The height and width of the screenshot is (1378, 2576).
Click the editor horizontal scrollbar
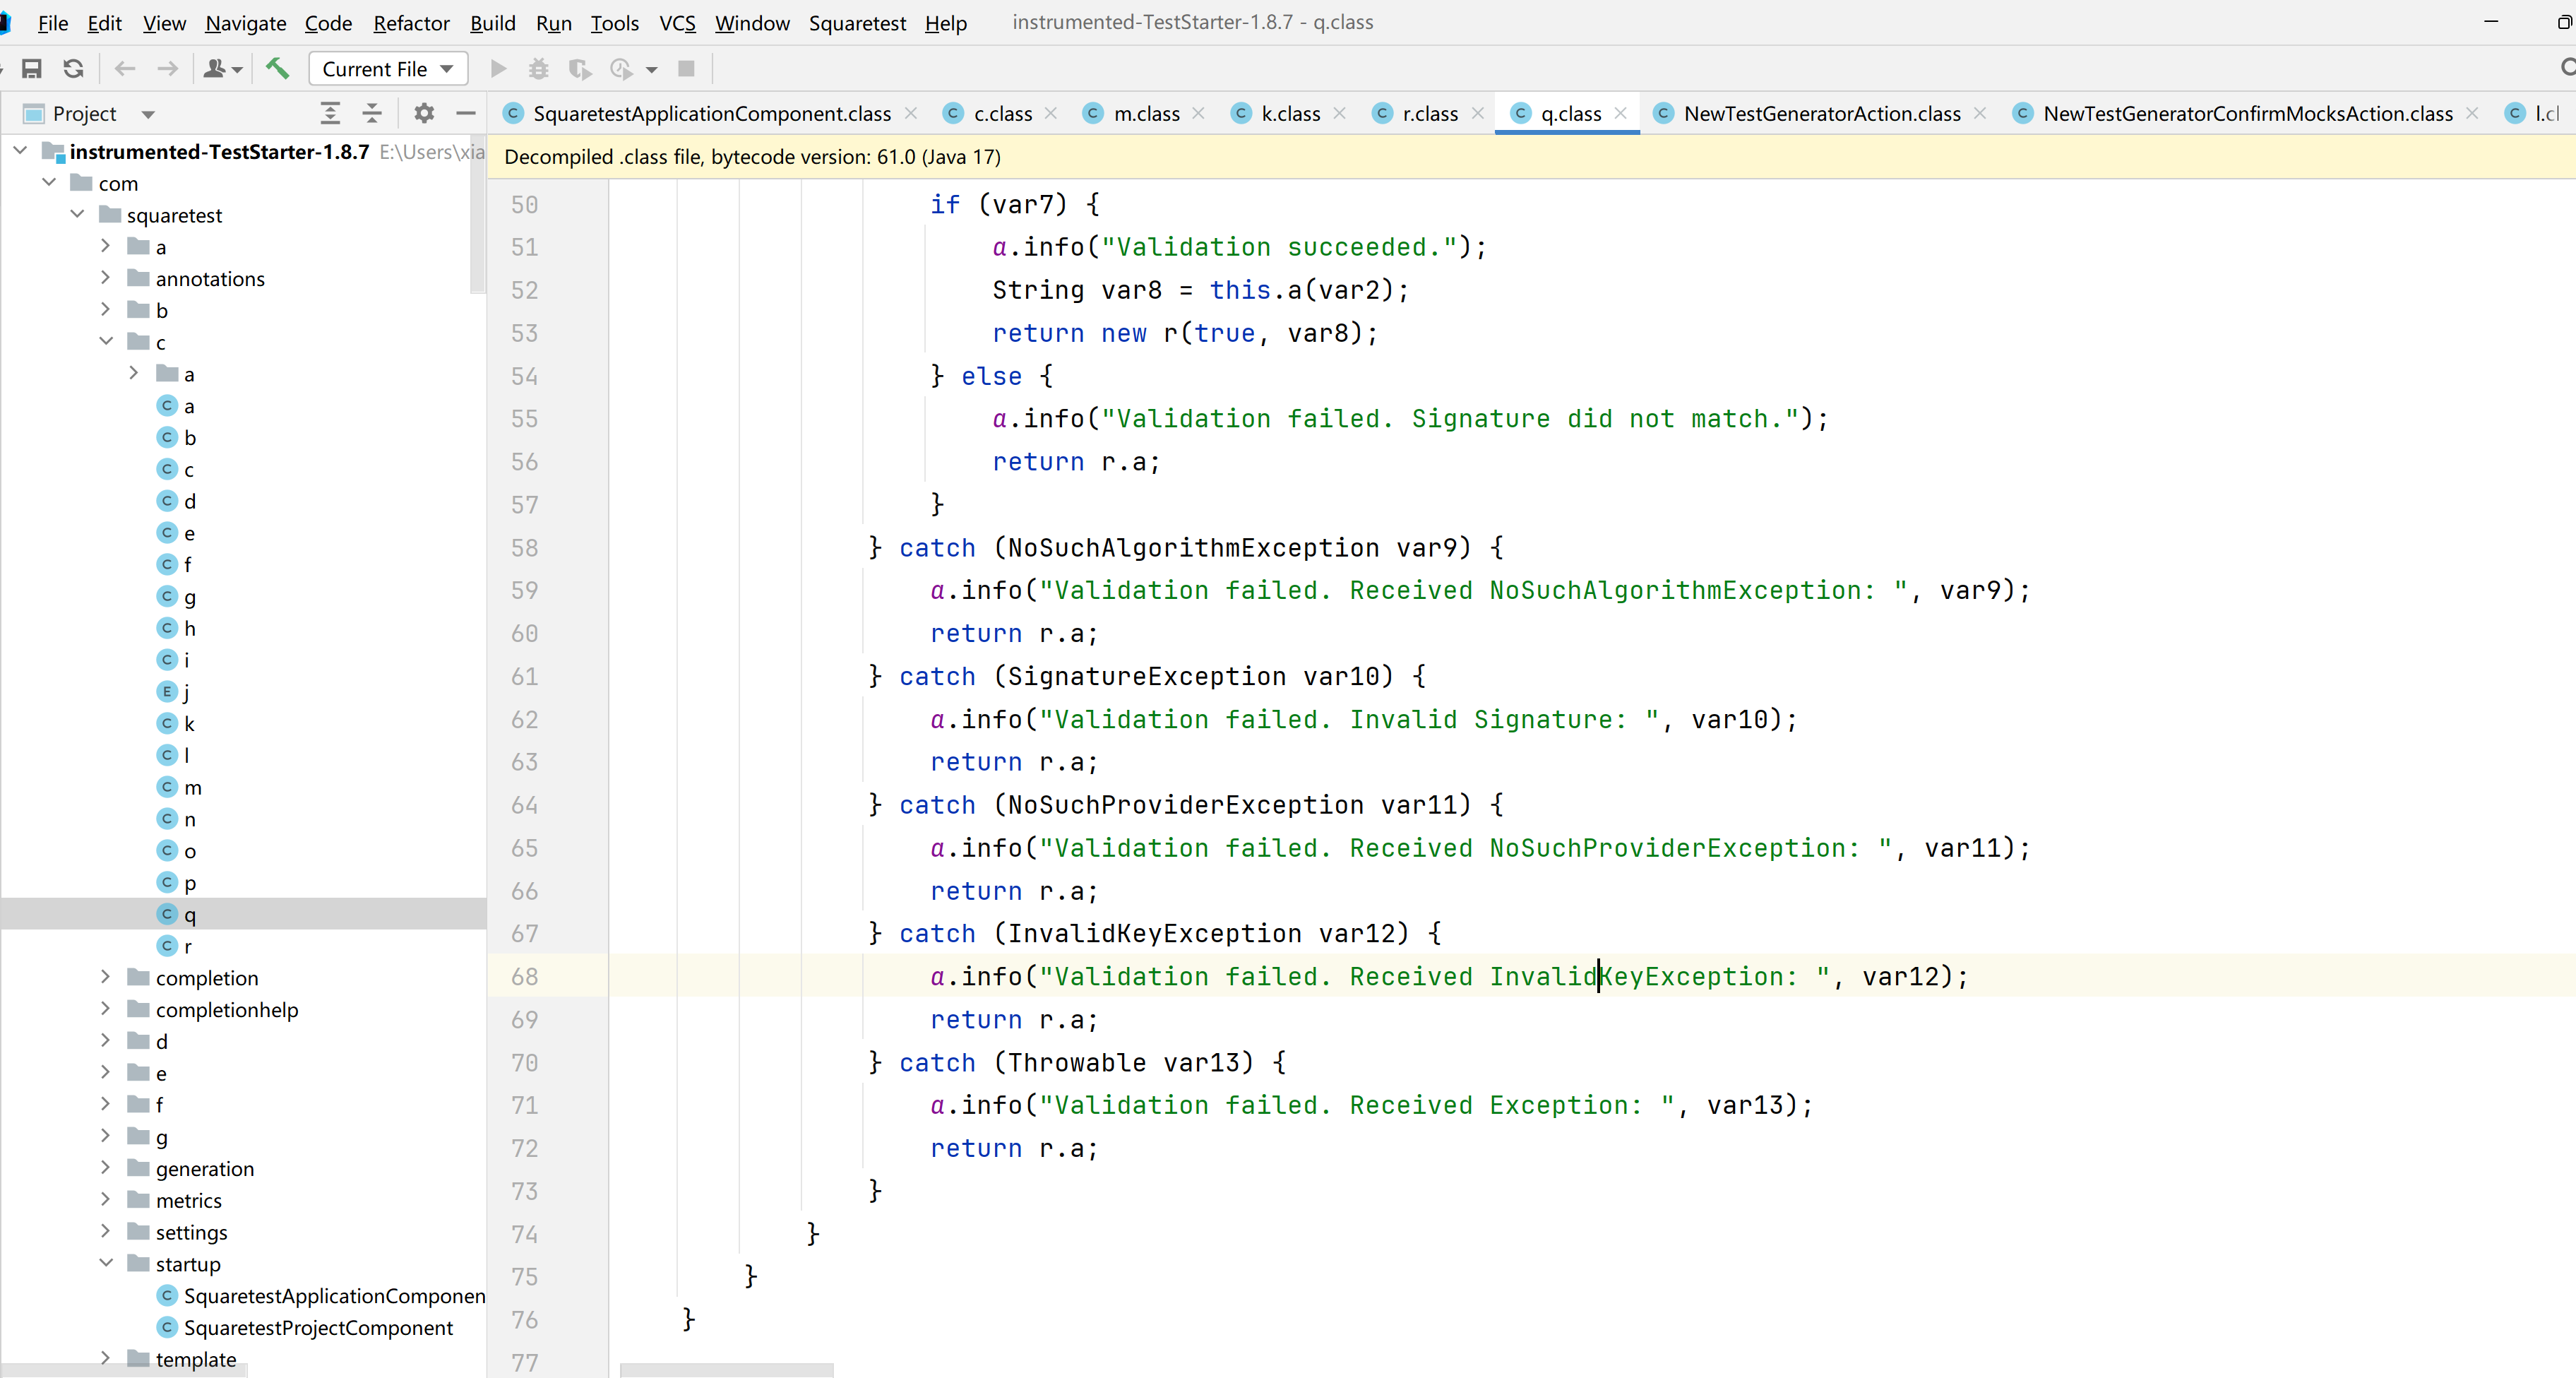pos(727,1370)
